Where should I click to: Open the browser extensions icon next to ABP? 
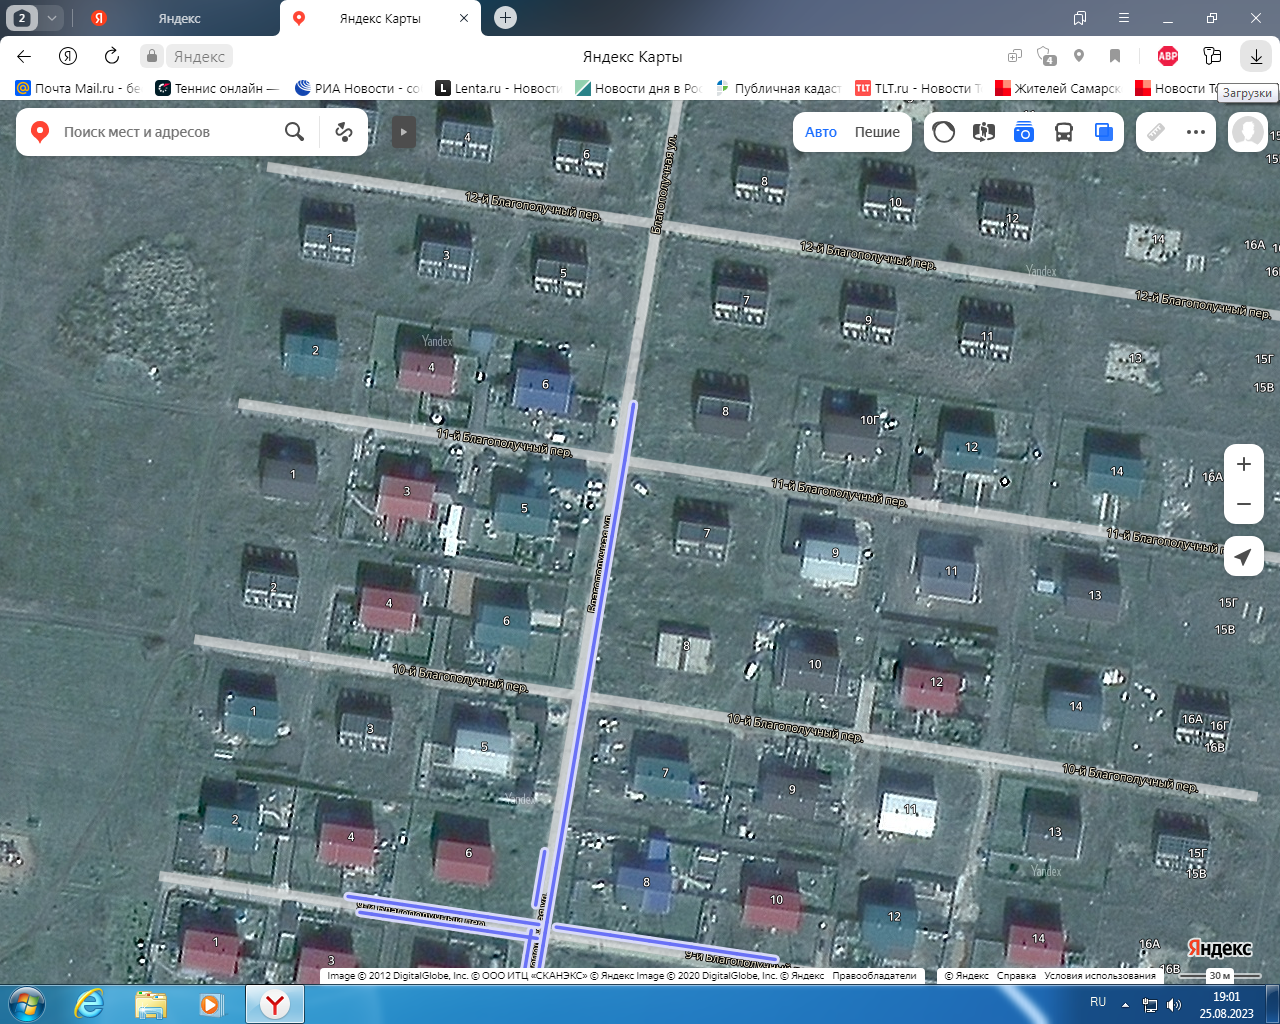(1212, 56)
